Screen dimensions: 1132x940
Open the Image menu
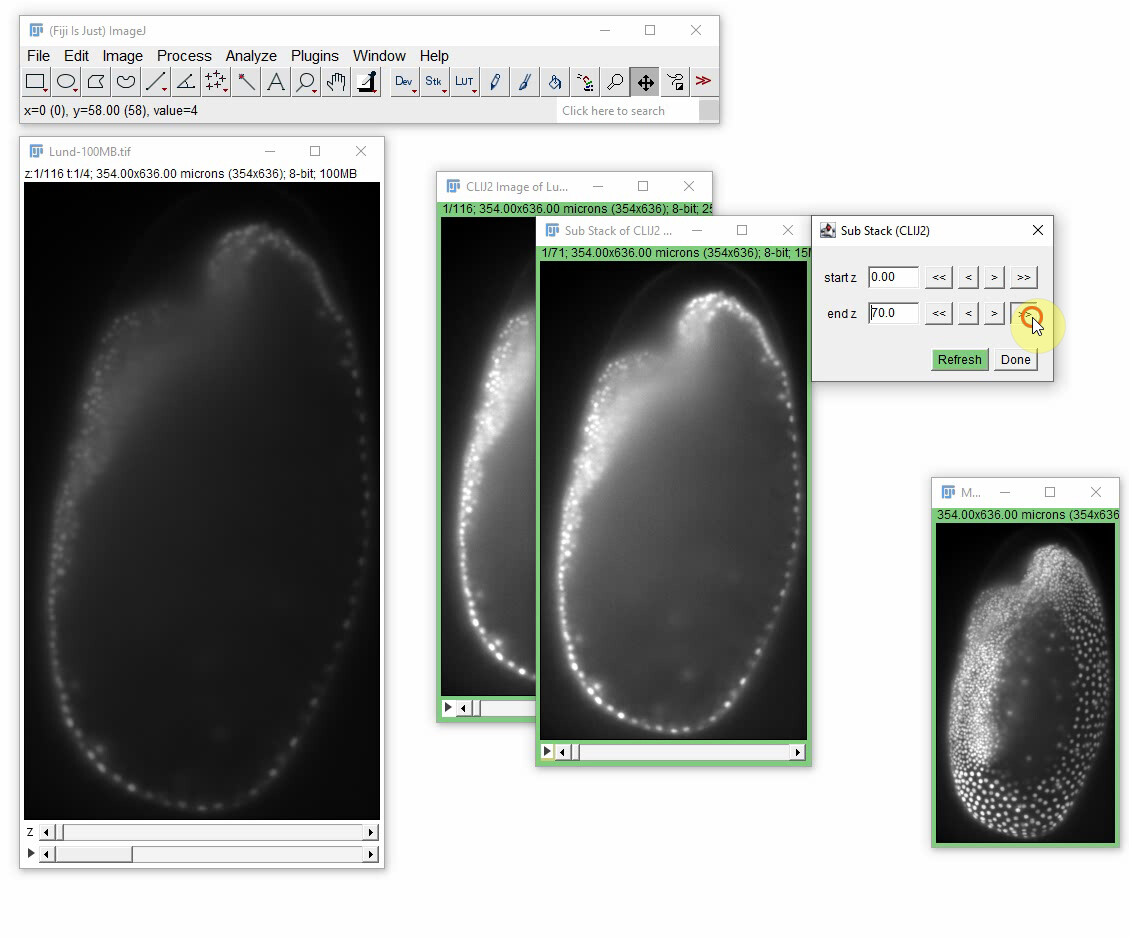pos(122,55)
